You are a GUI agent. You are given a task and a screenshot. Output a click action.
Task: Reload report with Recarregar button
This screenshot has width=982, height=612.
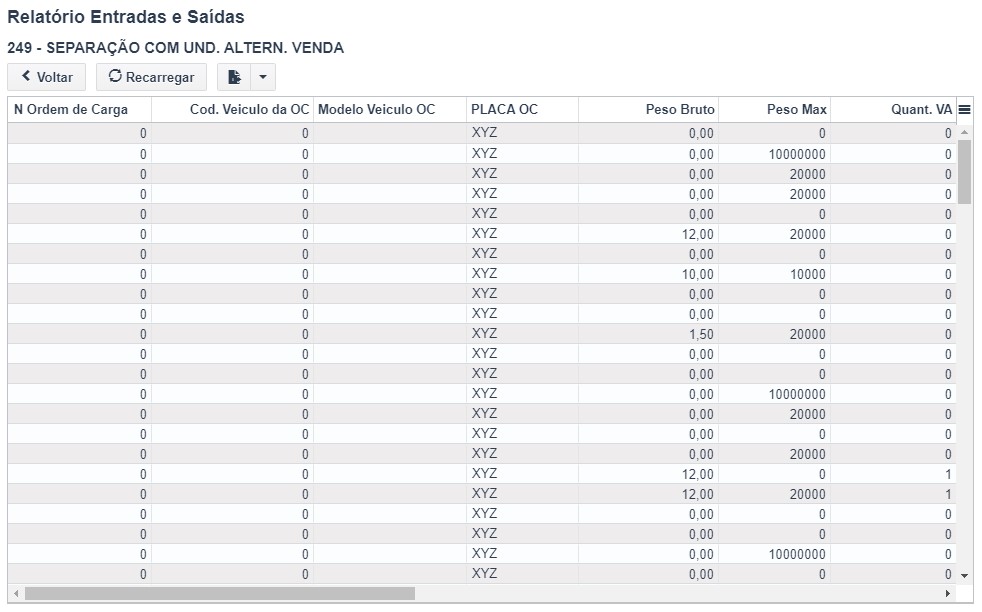pyautogui.click(x=151, y=77)
